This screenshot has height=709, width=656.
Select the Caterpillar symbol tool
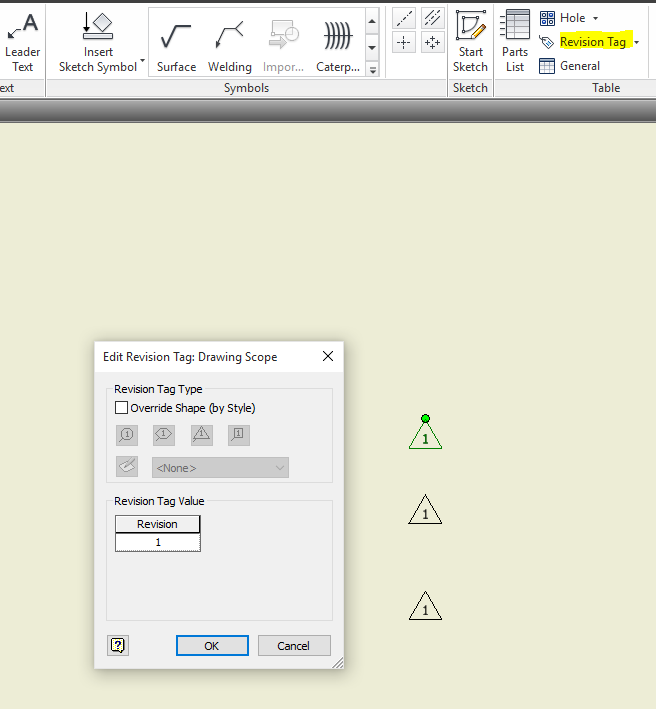coord(338,48)
